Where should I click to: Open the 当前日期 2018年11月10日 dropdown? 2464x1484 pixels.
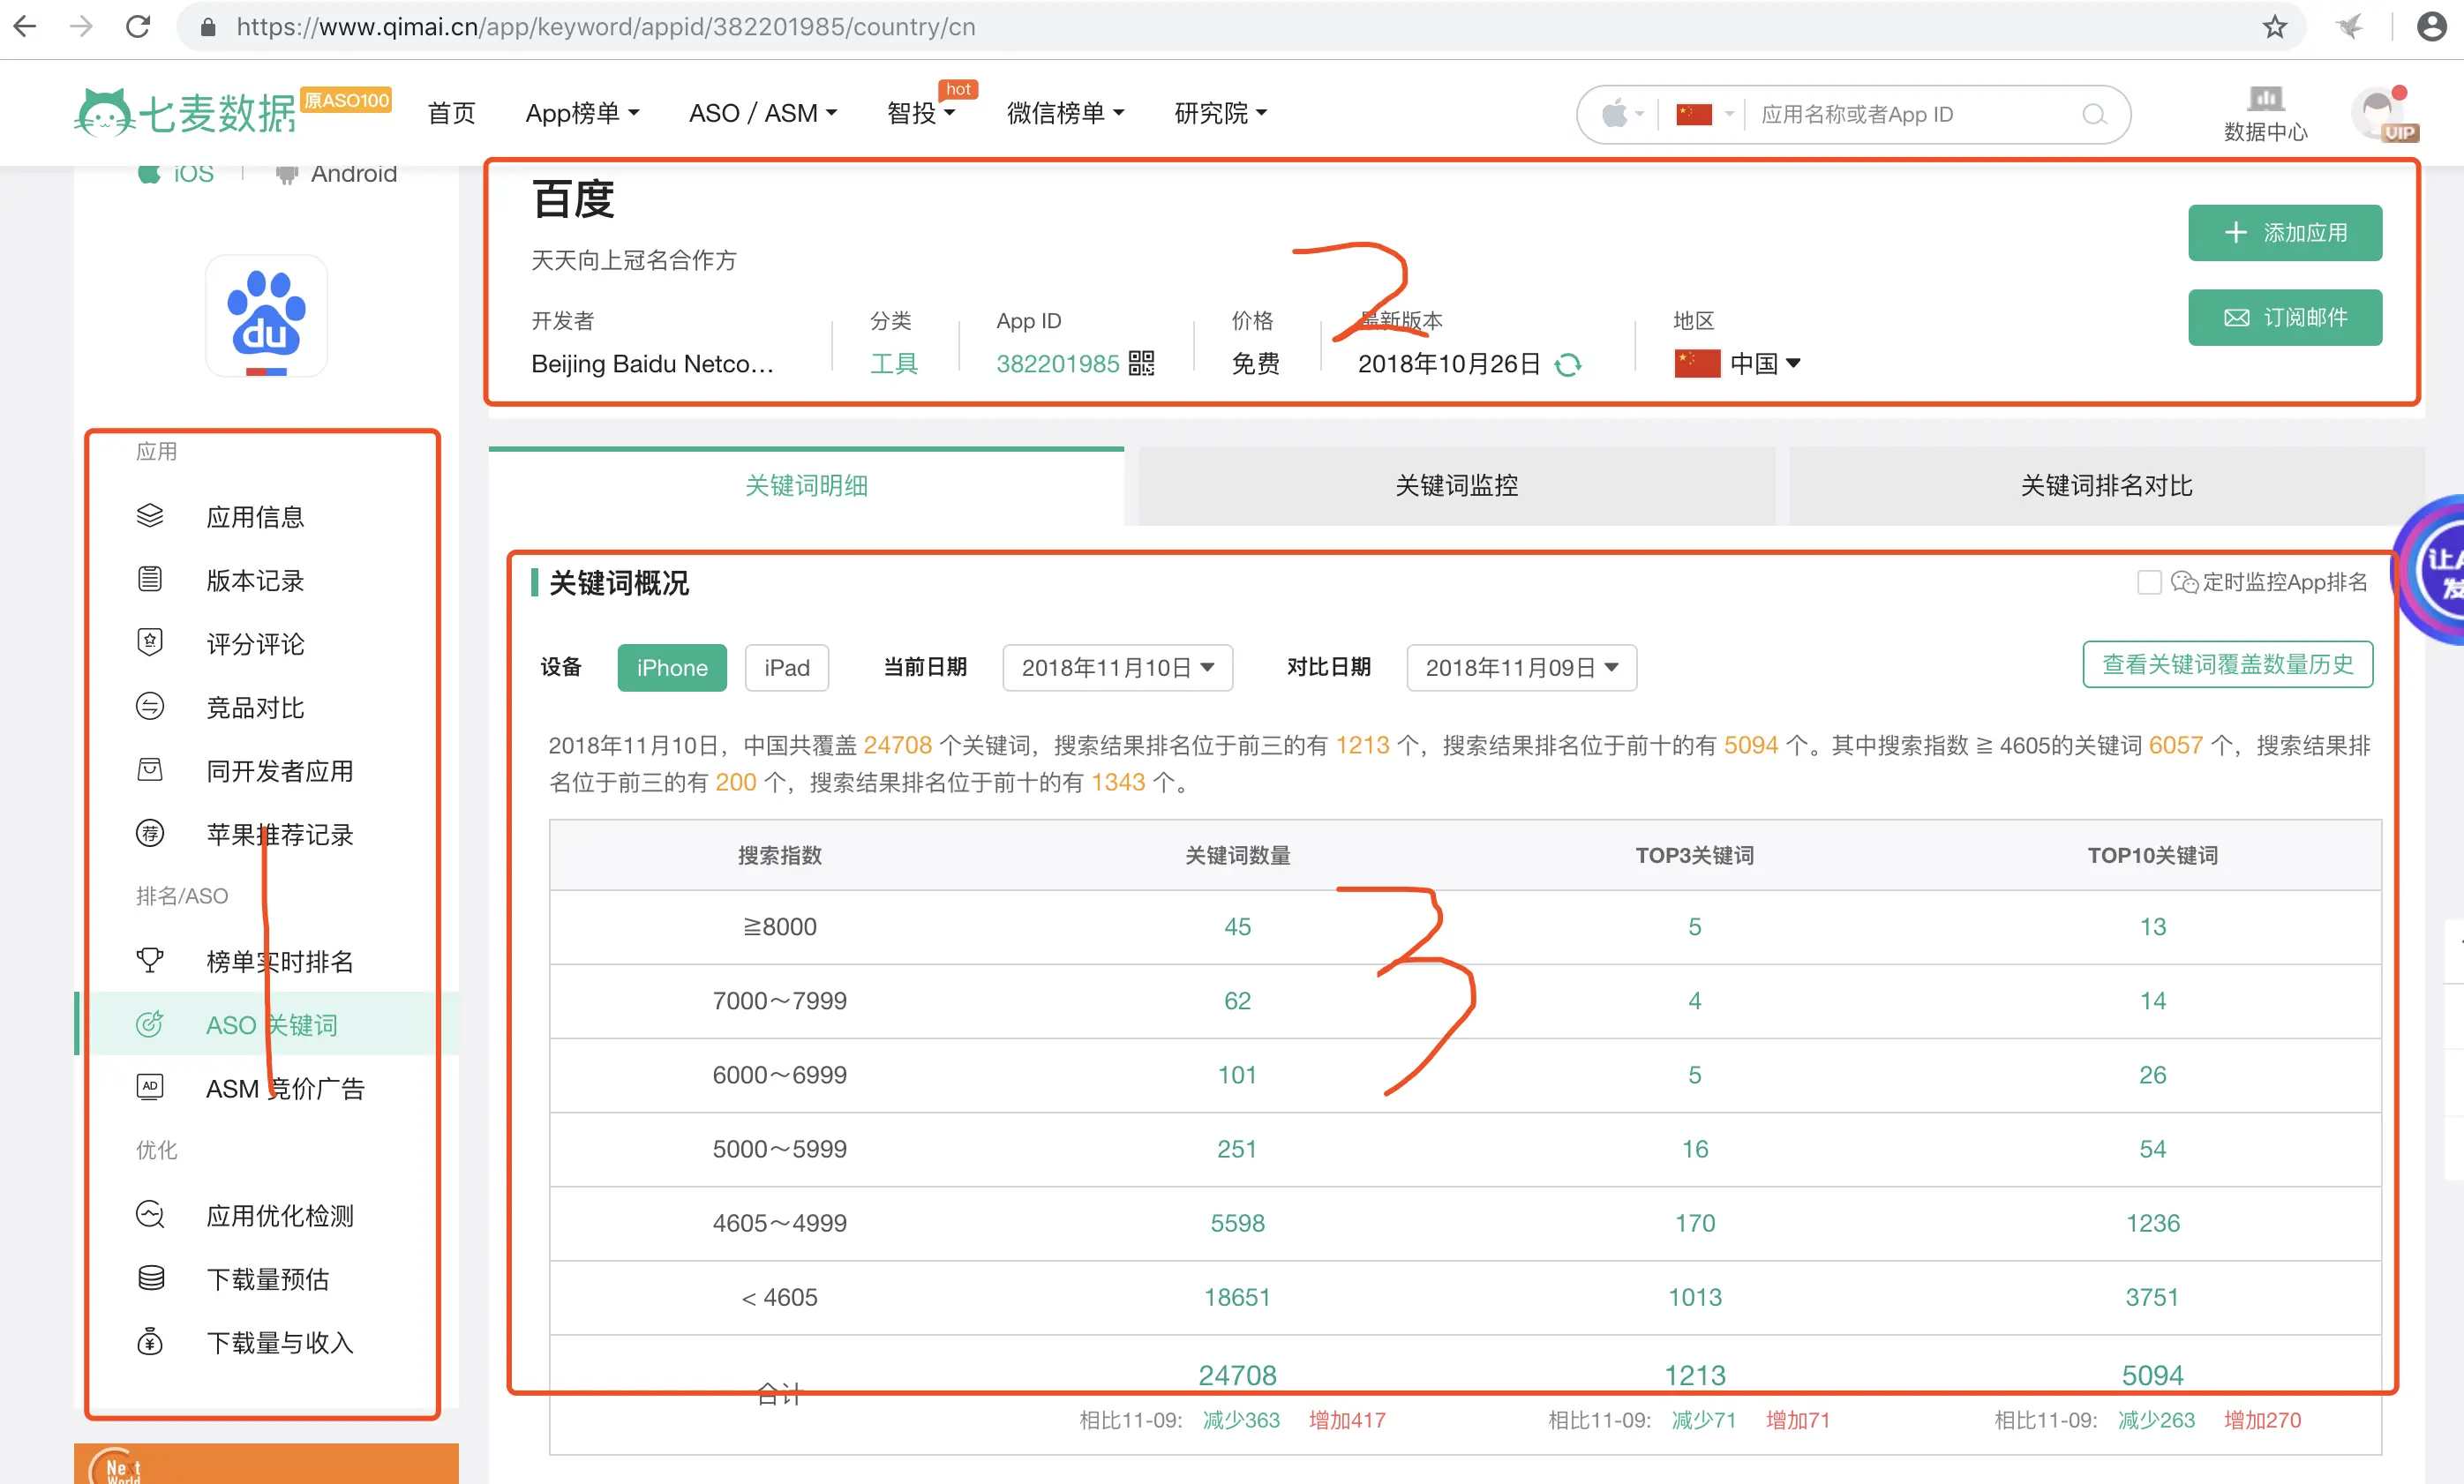1118,668
